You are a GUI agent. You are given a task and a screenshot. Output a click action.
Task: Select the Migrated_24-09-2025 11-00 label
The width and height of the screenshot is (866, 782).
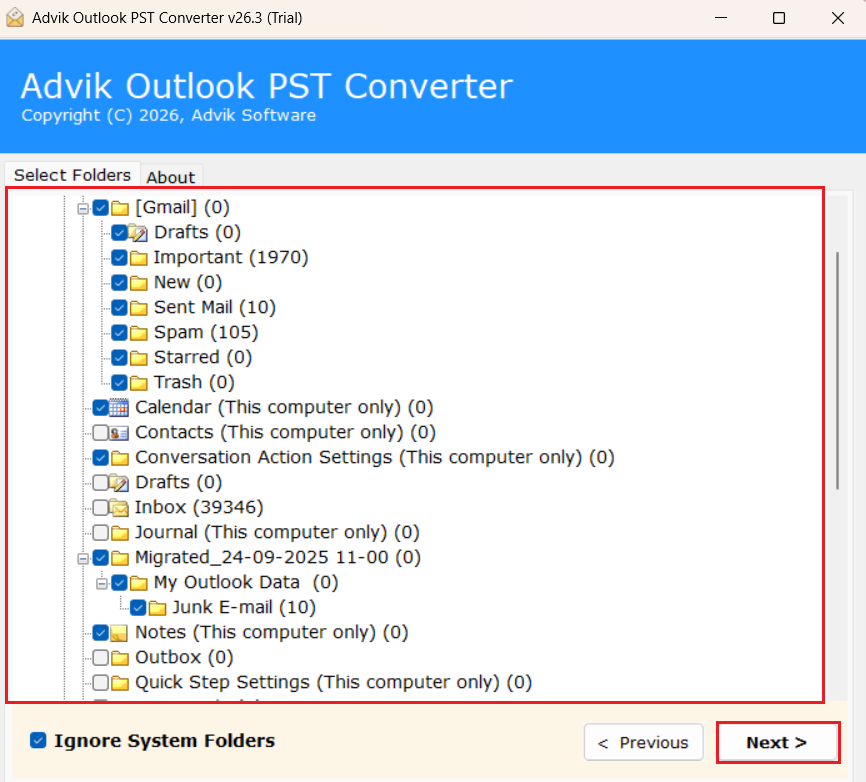(x=278, y=557)
